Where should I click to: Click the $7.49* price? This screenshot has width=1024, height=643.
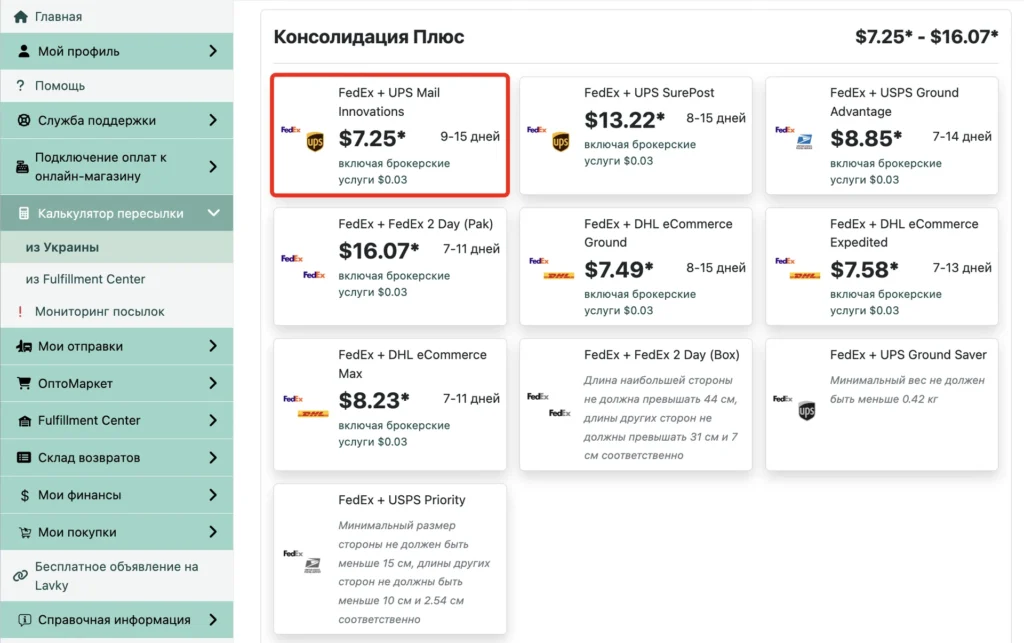(618, 270)
